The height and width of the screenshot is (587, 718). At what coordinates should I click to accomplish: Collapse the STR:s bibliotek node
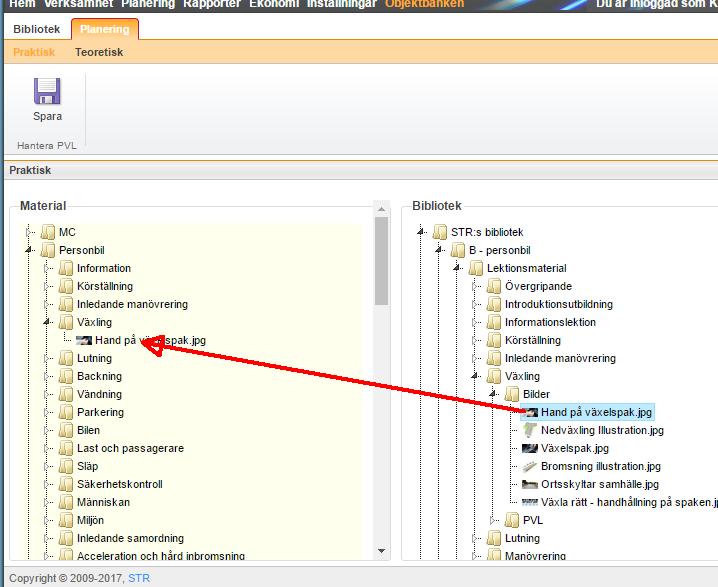coord(421,232)
